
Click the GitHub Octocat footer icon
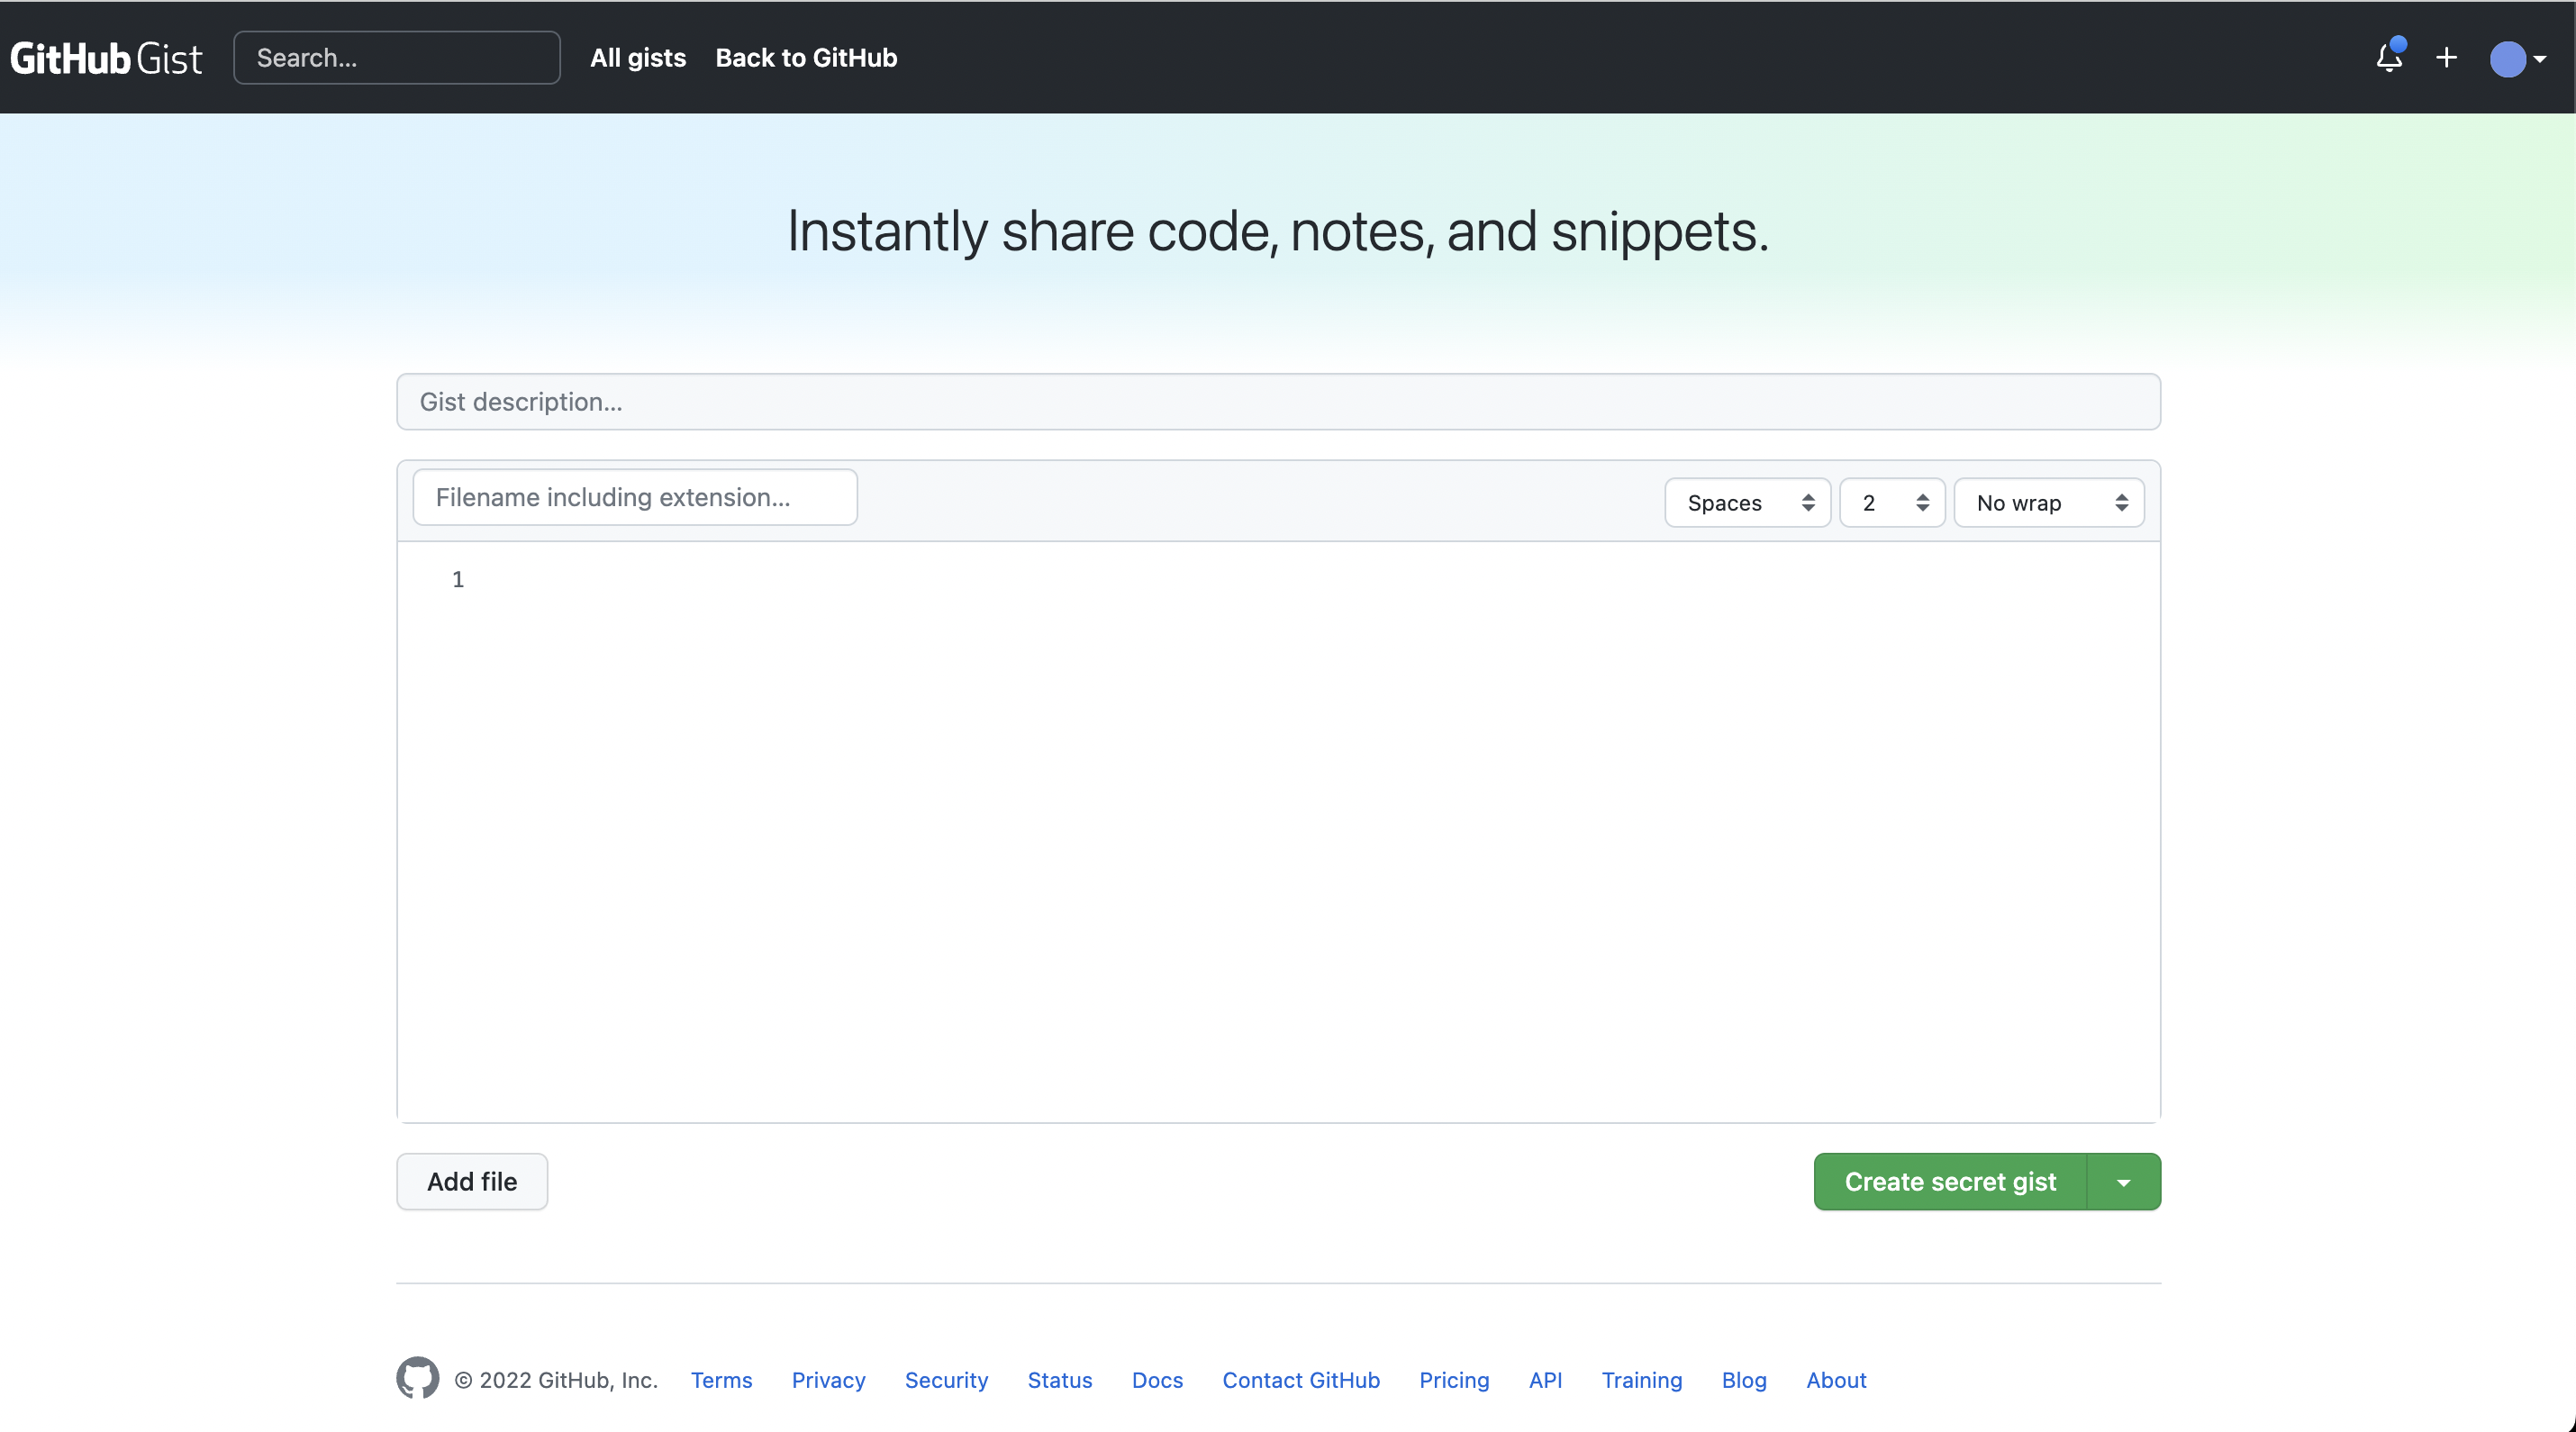point(417,1378)
